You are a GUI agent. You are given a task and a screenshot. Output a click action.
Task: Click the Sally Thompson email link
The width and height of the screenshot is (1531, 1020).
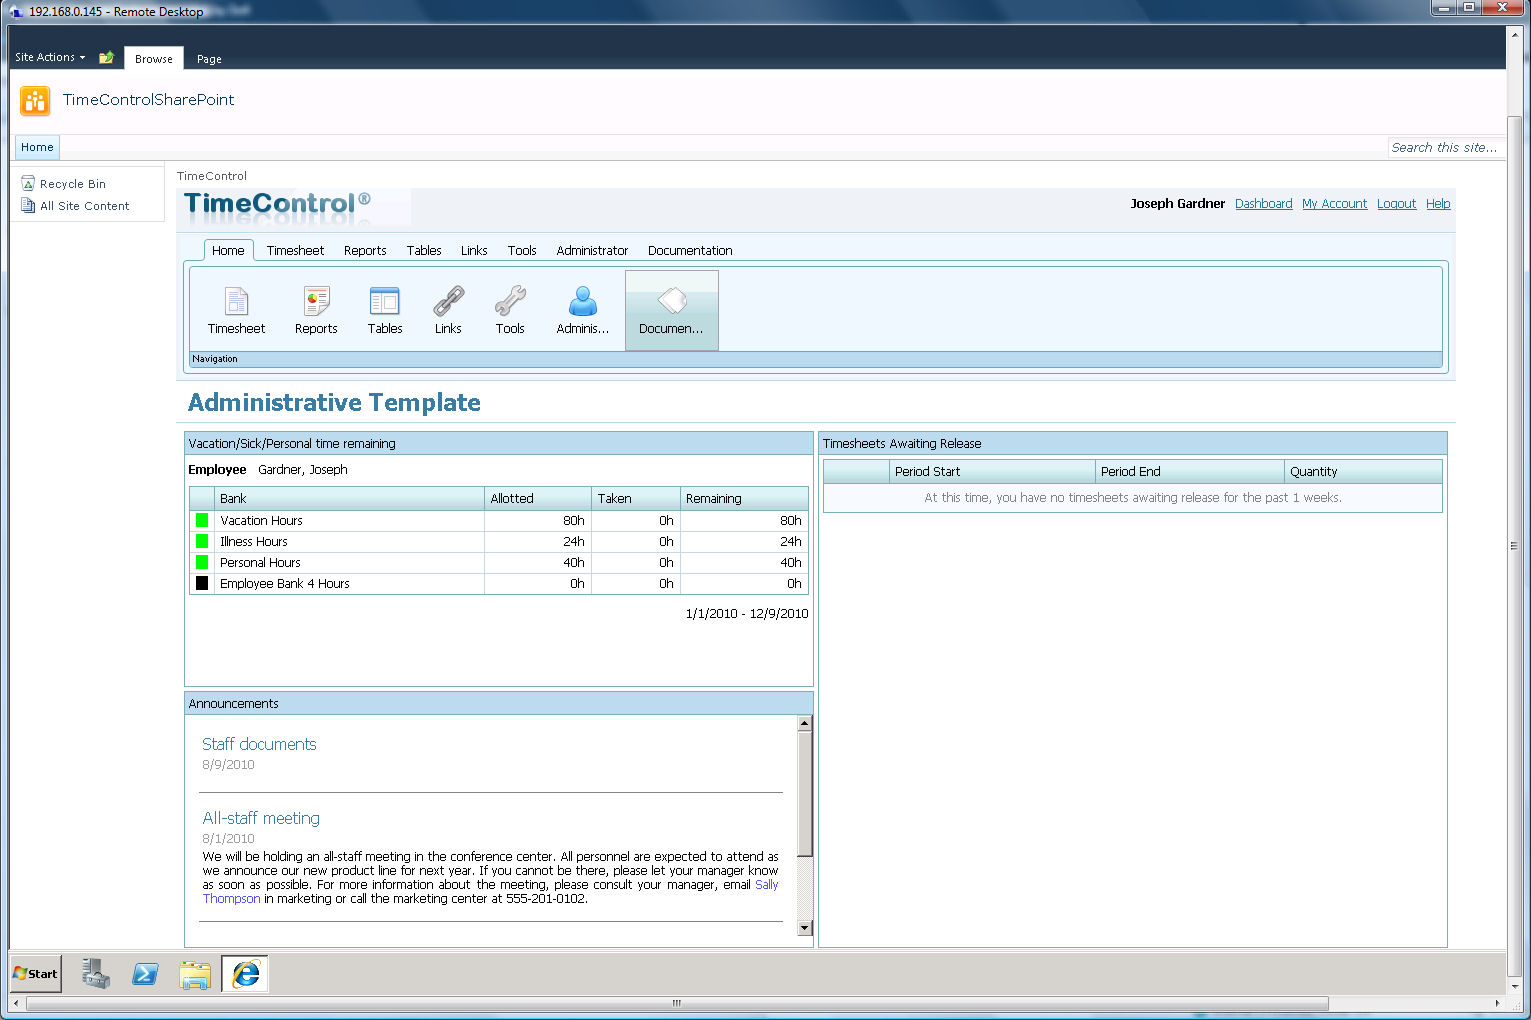pos(766,885)
